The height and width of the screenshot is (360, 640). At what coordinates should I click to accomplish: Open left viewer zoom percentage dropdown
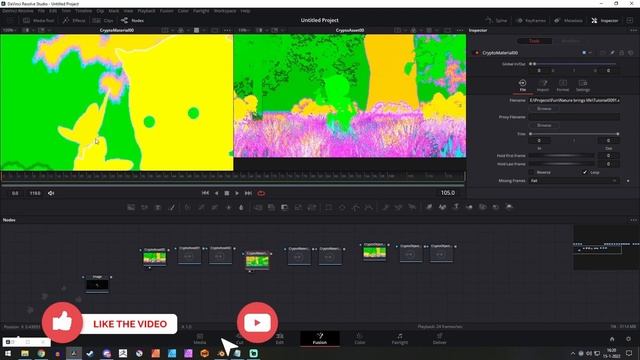tap(9, 30)
